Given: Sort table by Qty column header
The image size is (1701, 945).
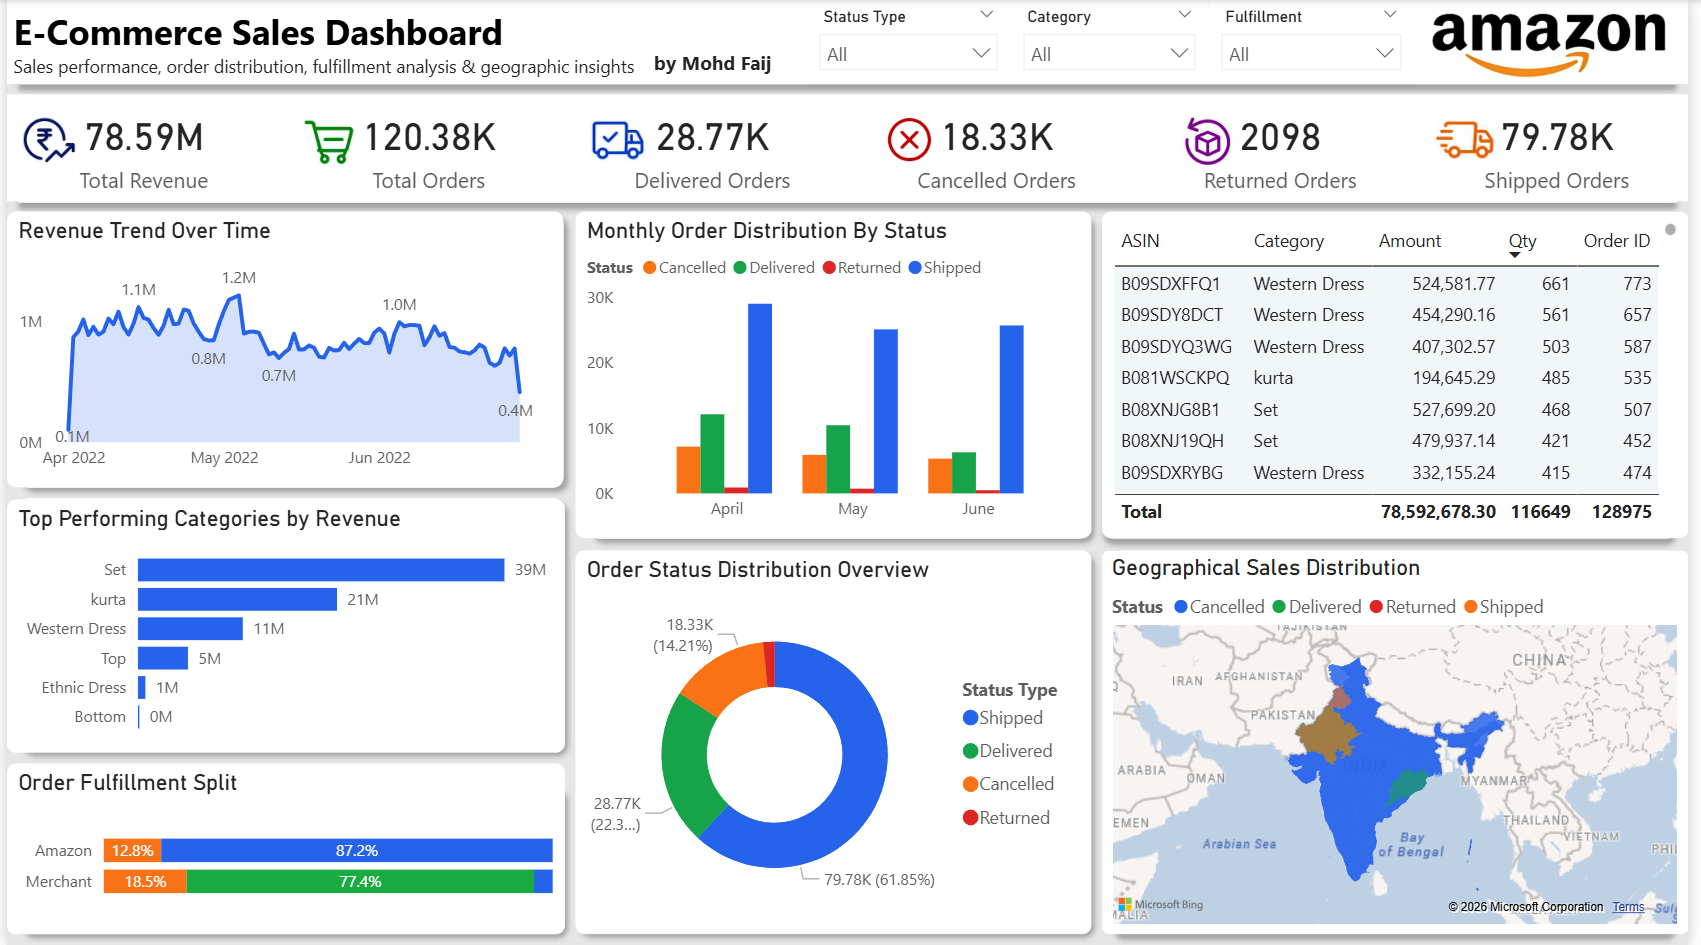Looking at the screenshot, I should pyautogui.click(x=1522, y=241).
